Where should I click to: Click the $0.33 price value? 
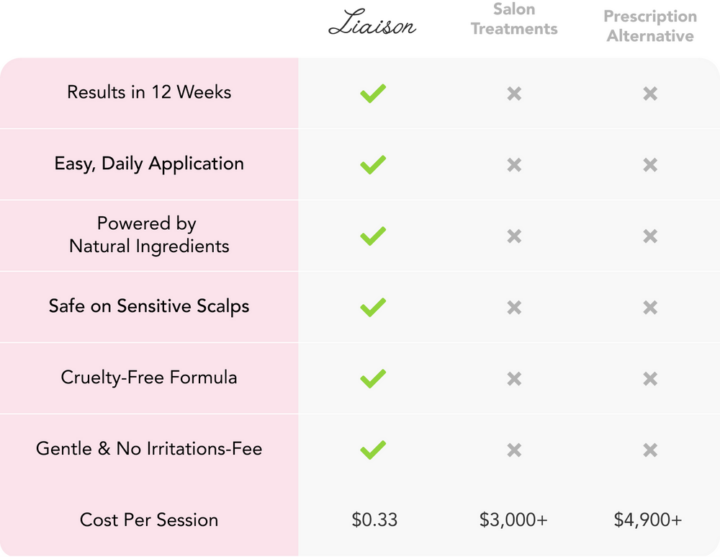(x=373, y=520)
